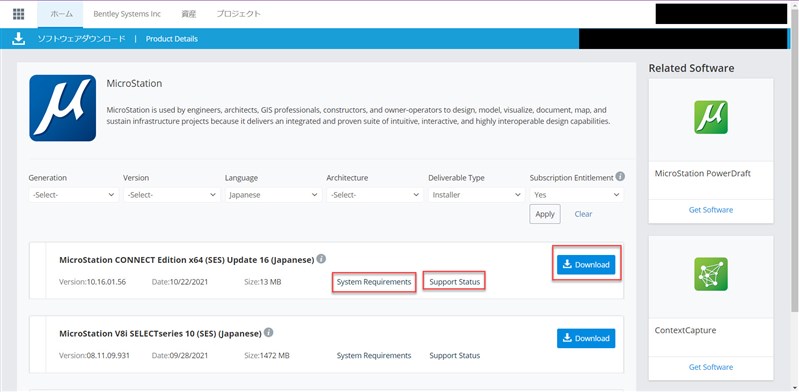
Task: Click the Apply filter button
Action: [545, 214]
